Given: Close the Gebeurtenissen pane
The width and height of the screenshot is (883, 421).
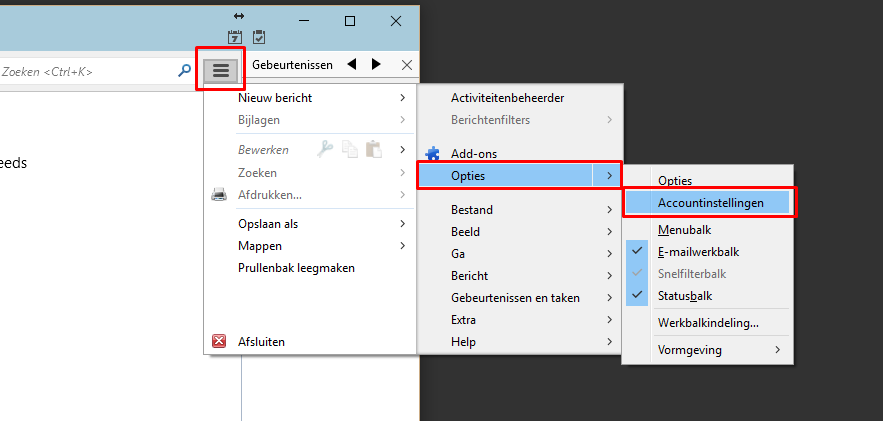Looking at the screenshot, I should (x=406, y=64).
